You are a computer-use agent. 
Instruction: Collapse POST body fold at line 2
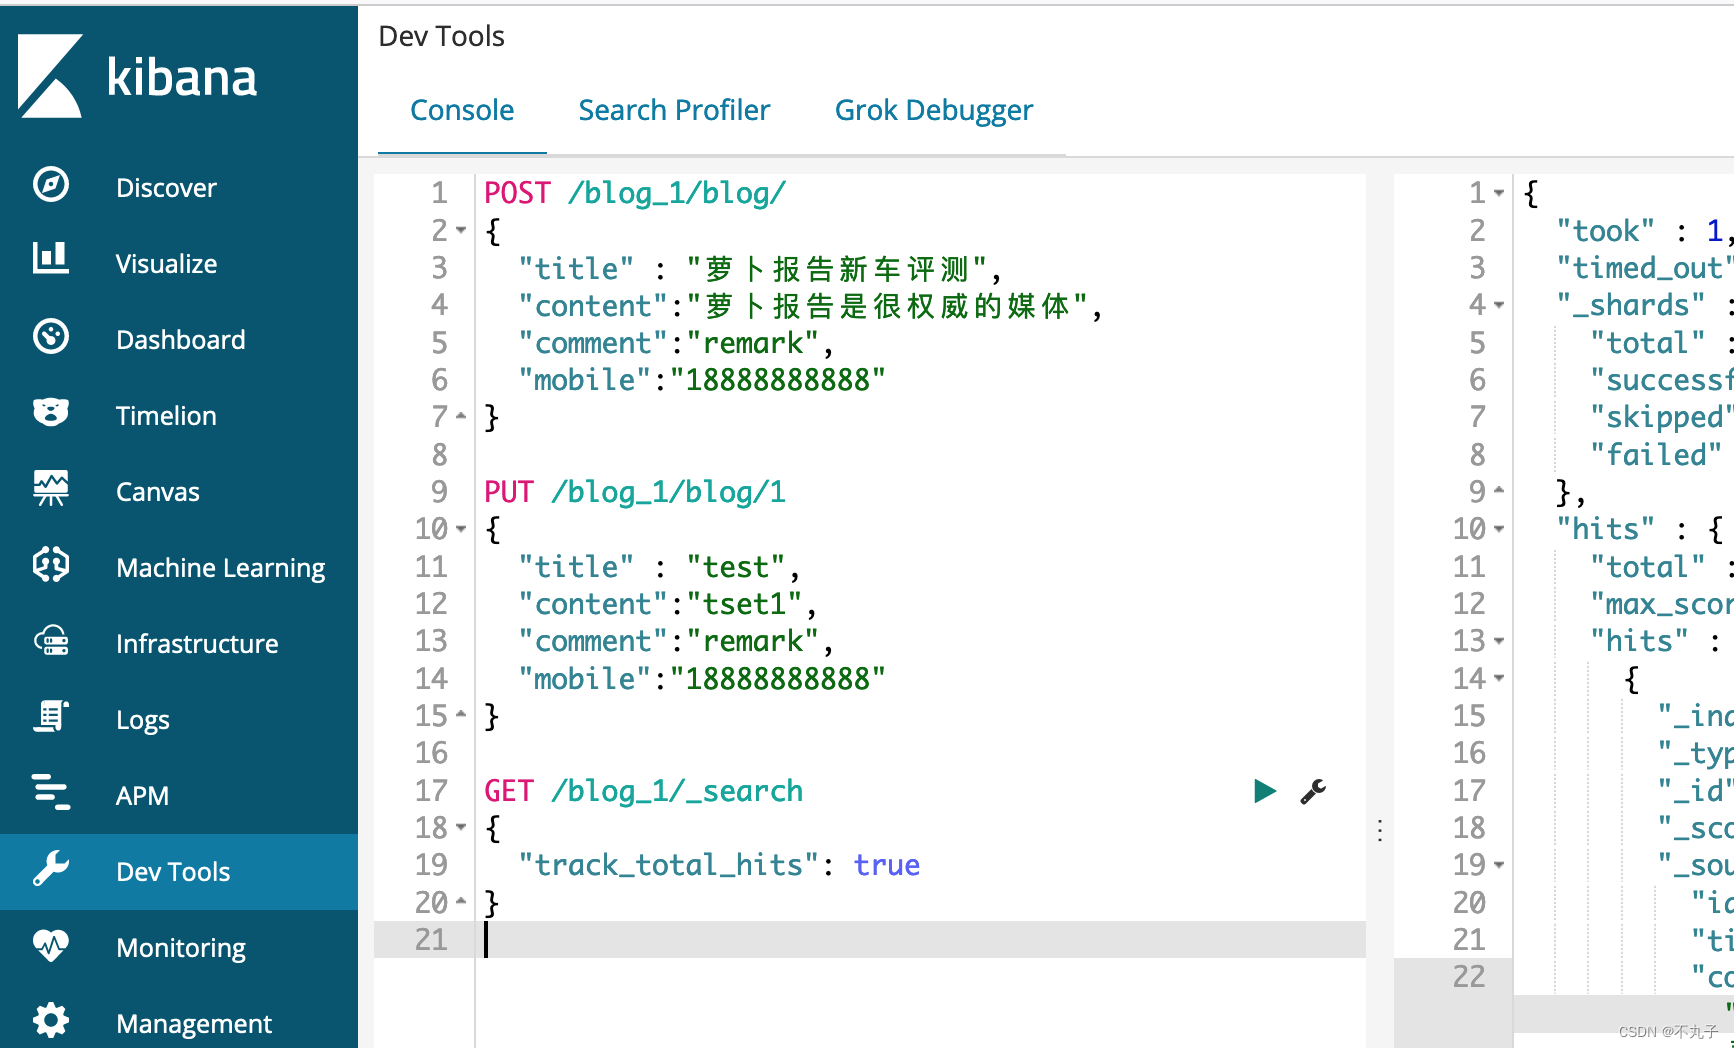point(461,231)
